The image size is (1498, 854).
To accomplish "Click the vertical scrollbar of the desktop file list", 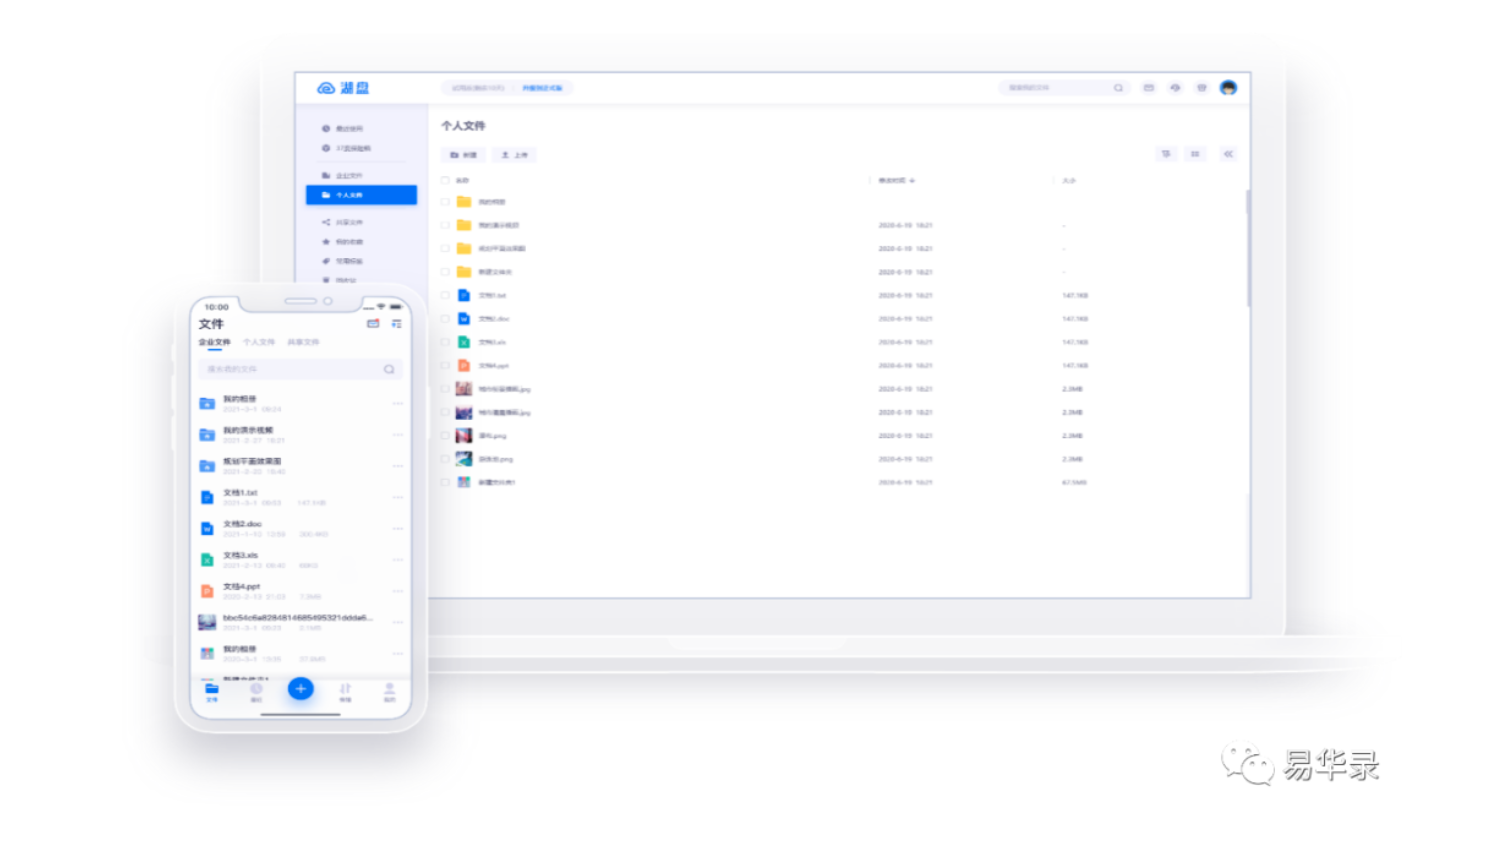I will tap(1247, 250).
